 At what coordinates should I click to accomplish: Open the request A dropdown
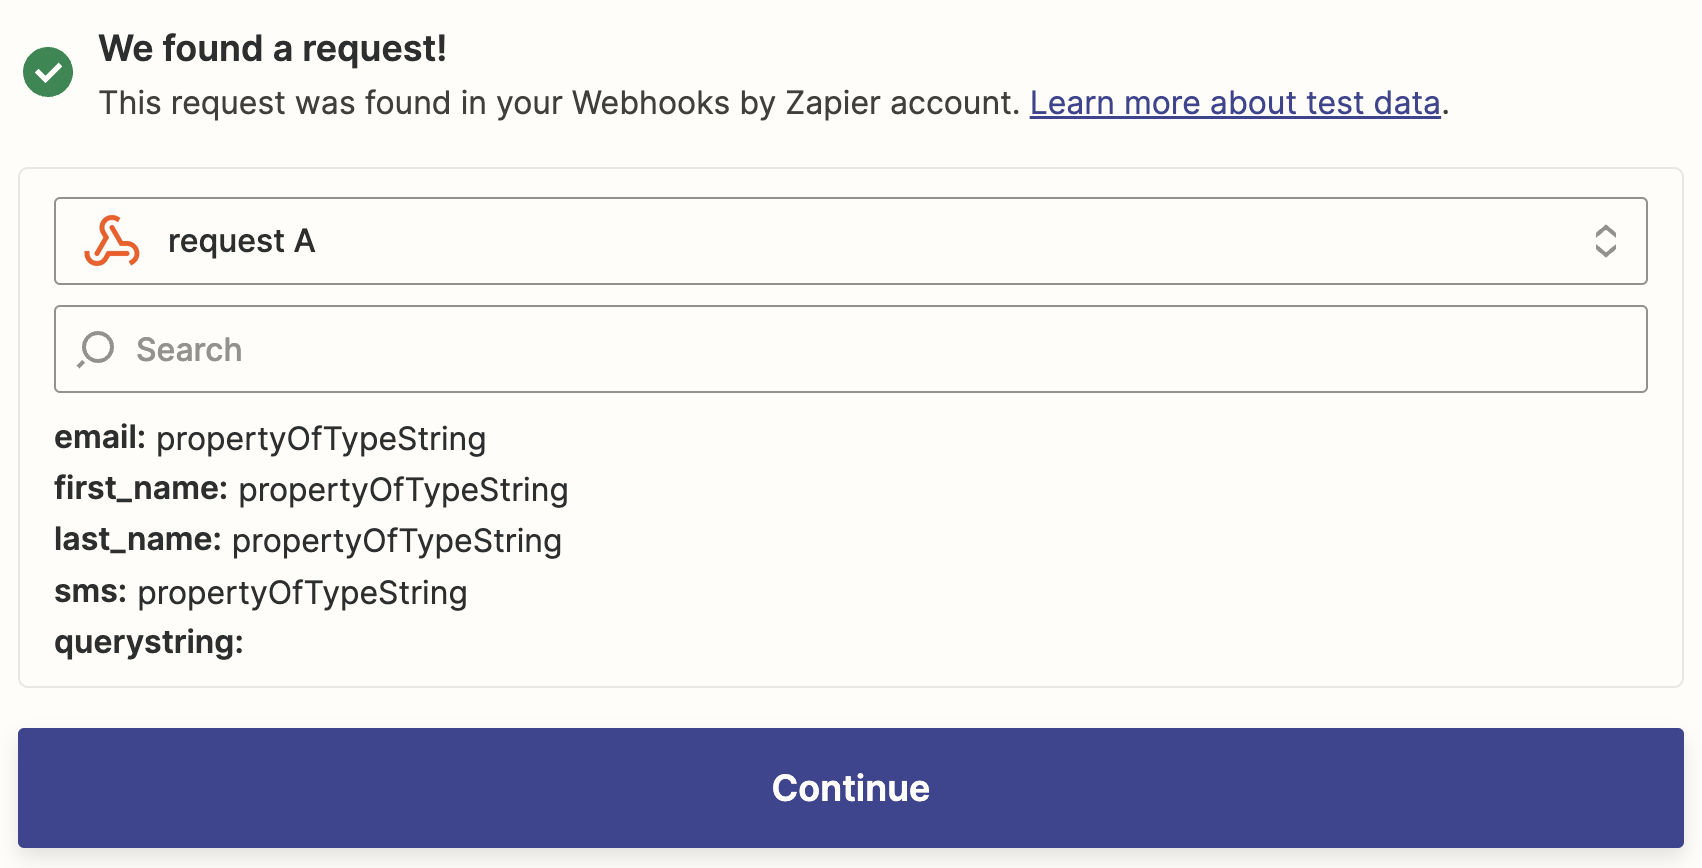pos(851,241)
